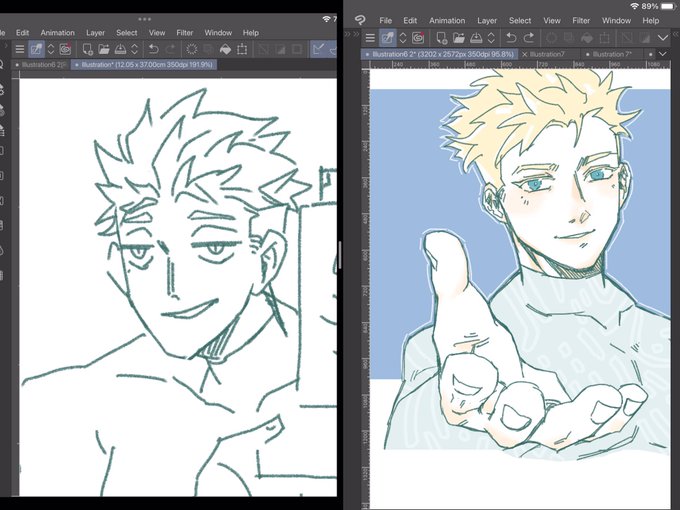Open the Select menu in the right window
The height and width of the screenshot is (510, 680).
click(520, 20)
